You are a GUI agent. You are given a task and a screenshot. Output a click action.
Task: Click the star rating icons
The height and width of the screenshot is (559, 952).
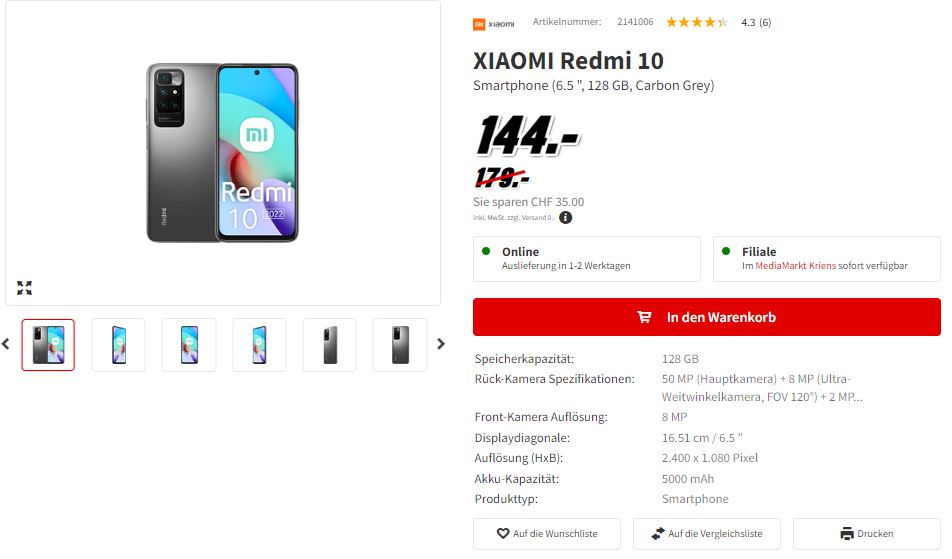[696, 22]
